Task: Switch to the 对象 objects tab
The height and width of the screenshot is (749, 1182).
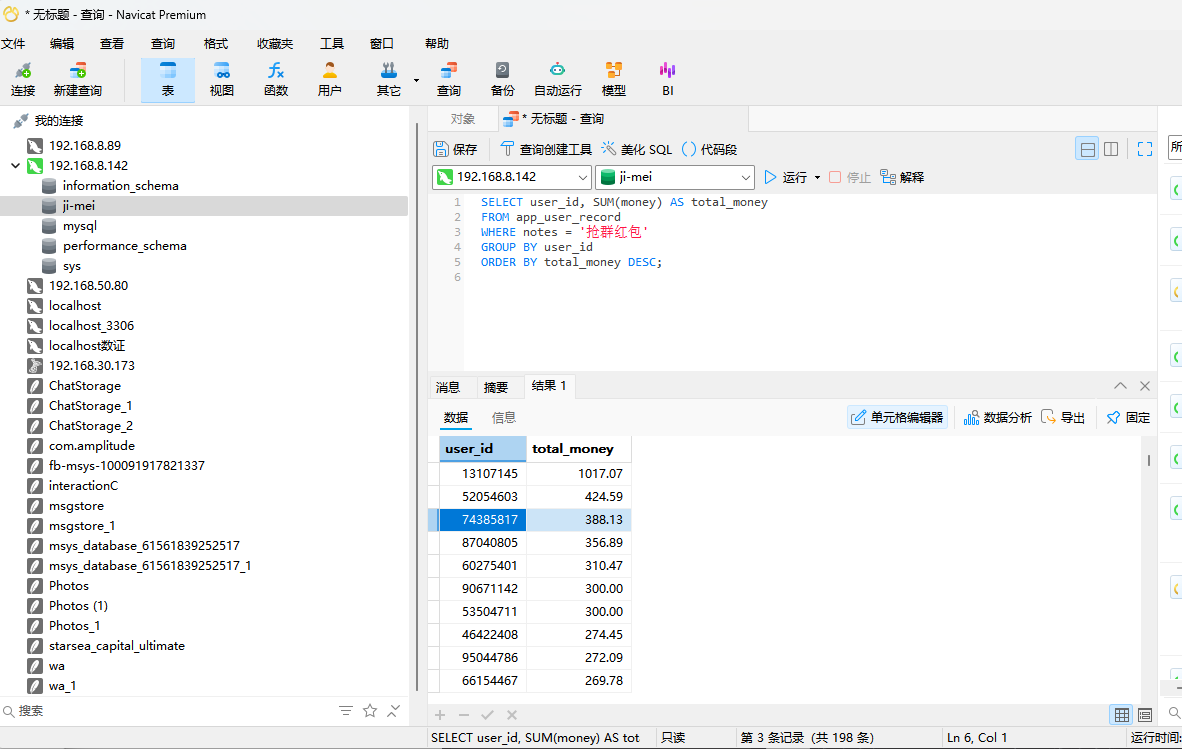Action: pyautogui.click(x=463, y=119)
